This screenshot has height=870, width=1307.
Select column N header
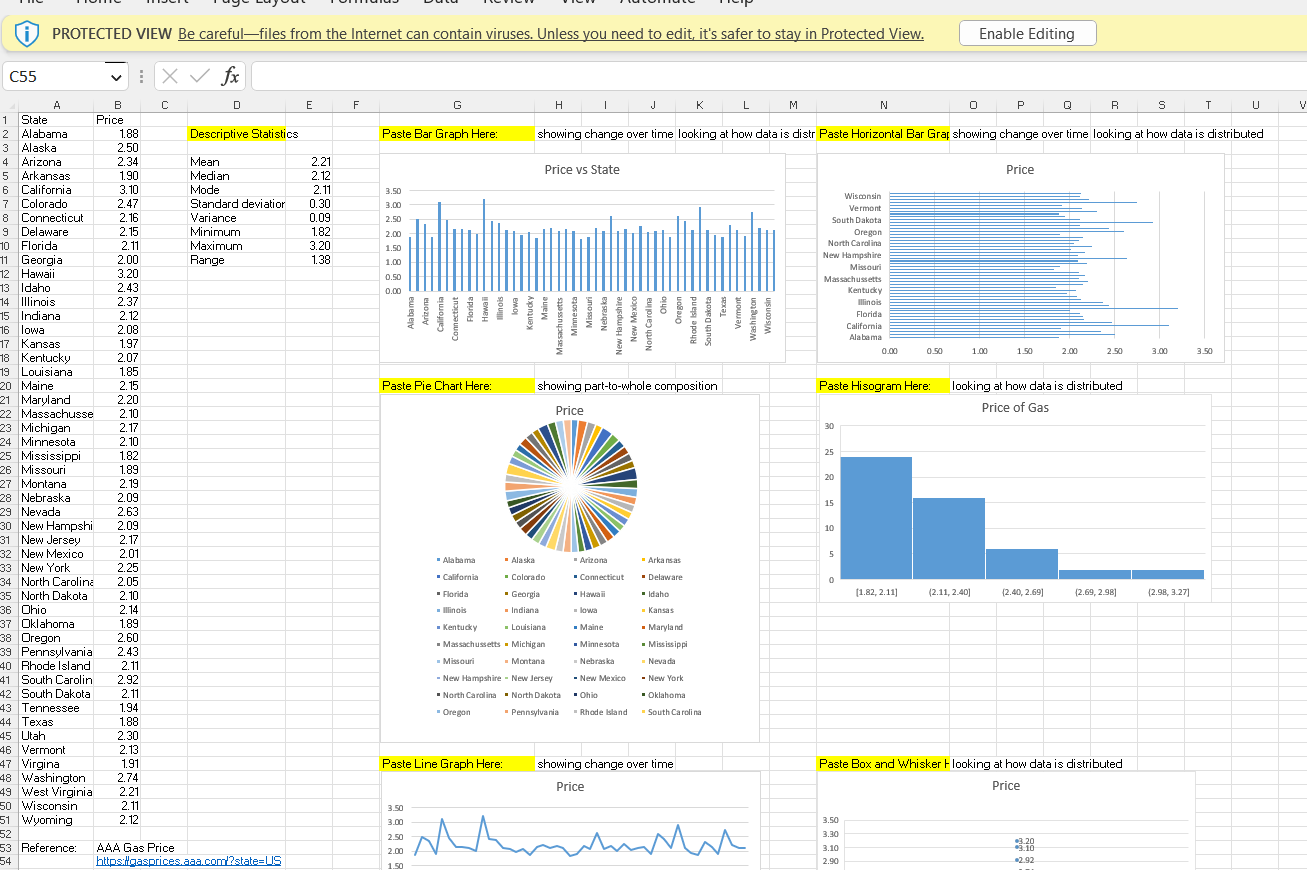coord(883,105)
